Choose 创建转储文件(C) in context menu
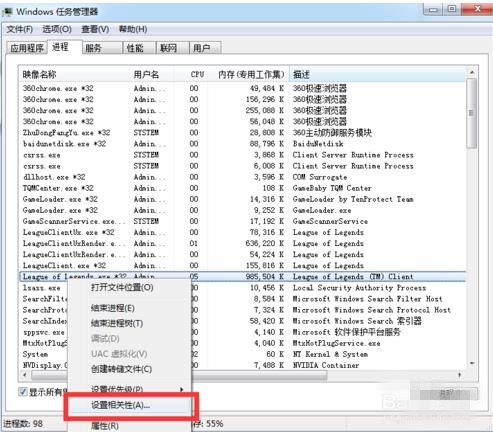The image size is (493, 432). pyautogui.click(x=121, y=369)
